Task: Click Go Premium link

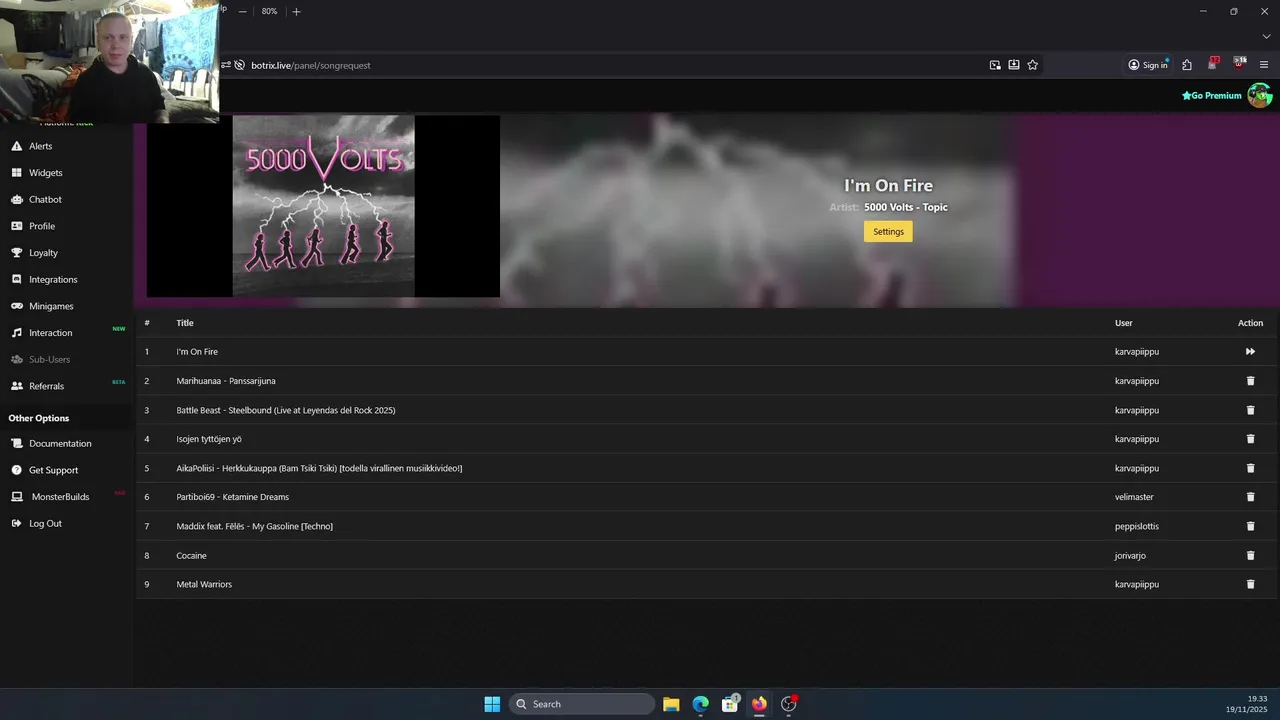Action: pos(1212,96)
